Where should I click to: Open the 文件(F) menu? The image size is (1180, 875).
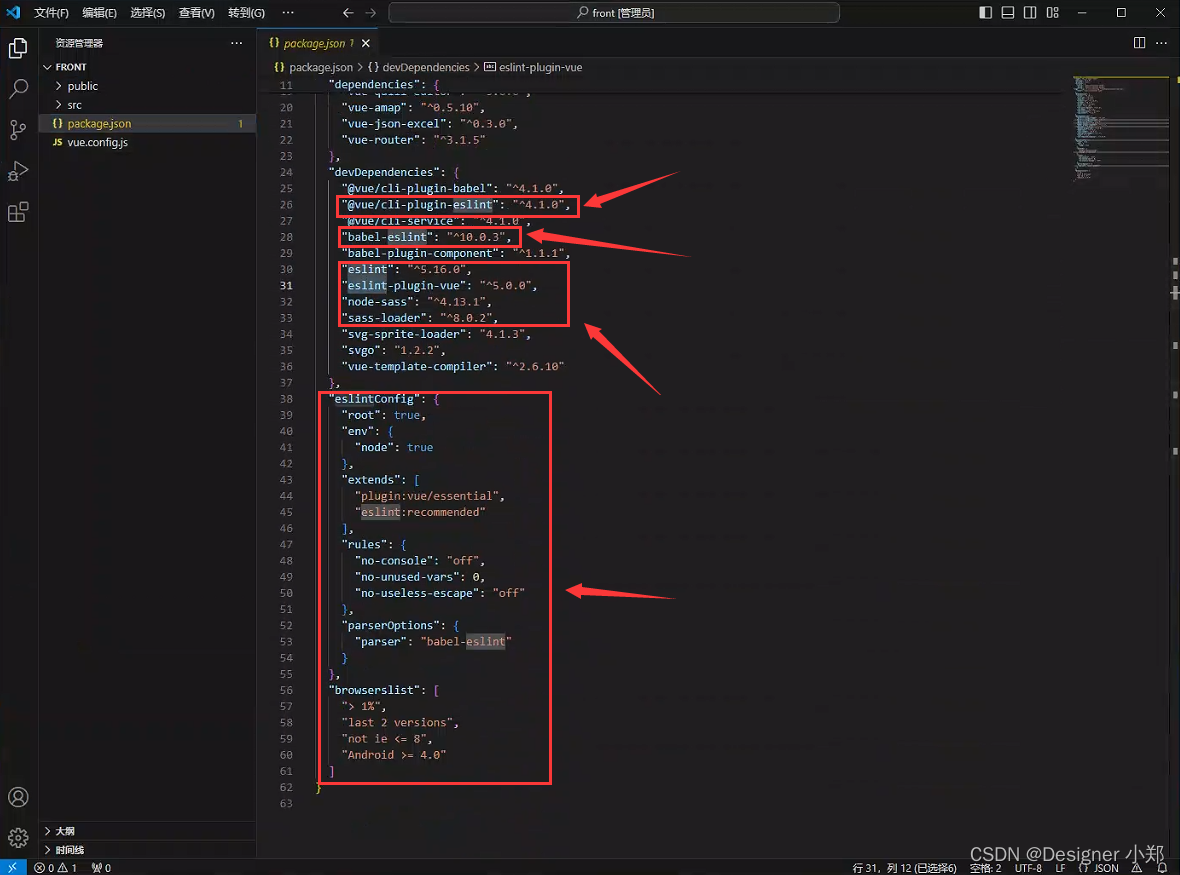pyautogui.click(x=51, y=13)
